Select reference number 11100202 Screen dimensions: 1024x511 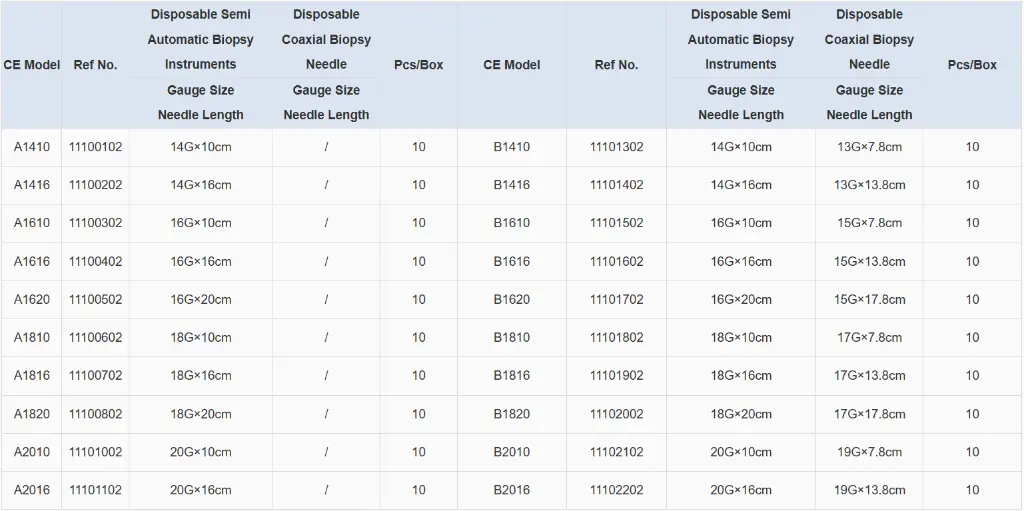[x=95, y=185]
